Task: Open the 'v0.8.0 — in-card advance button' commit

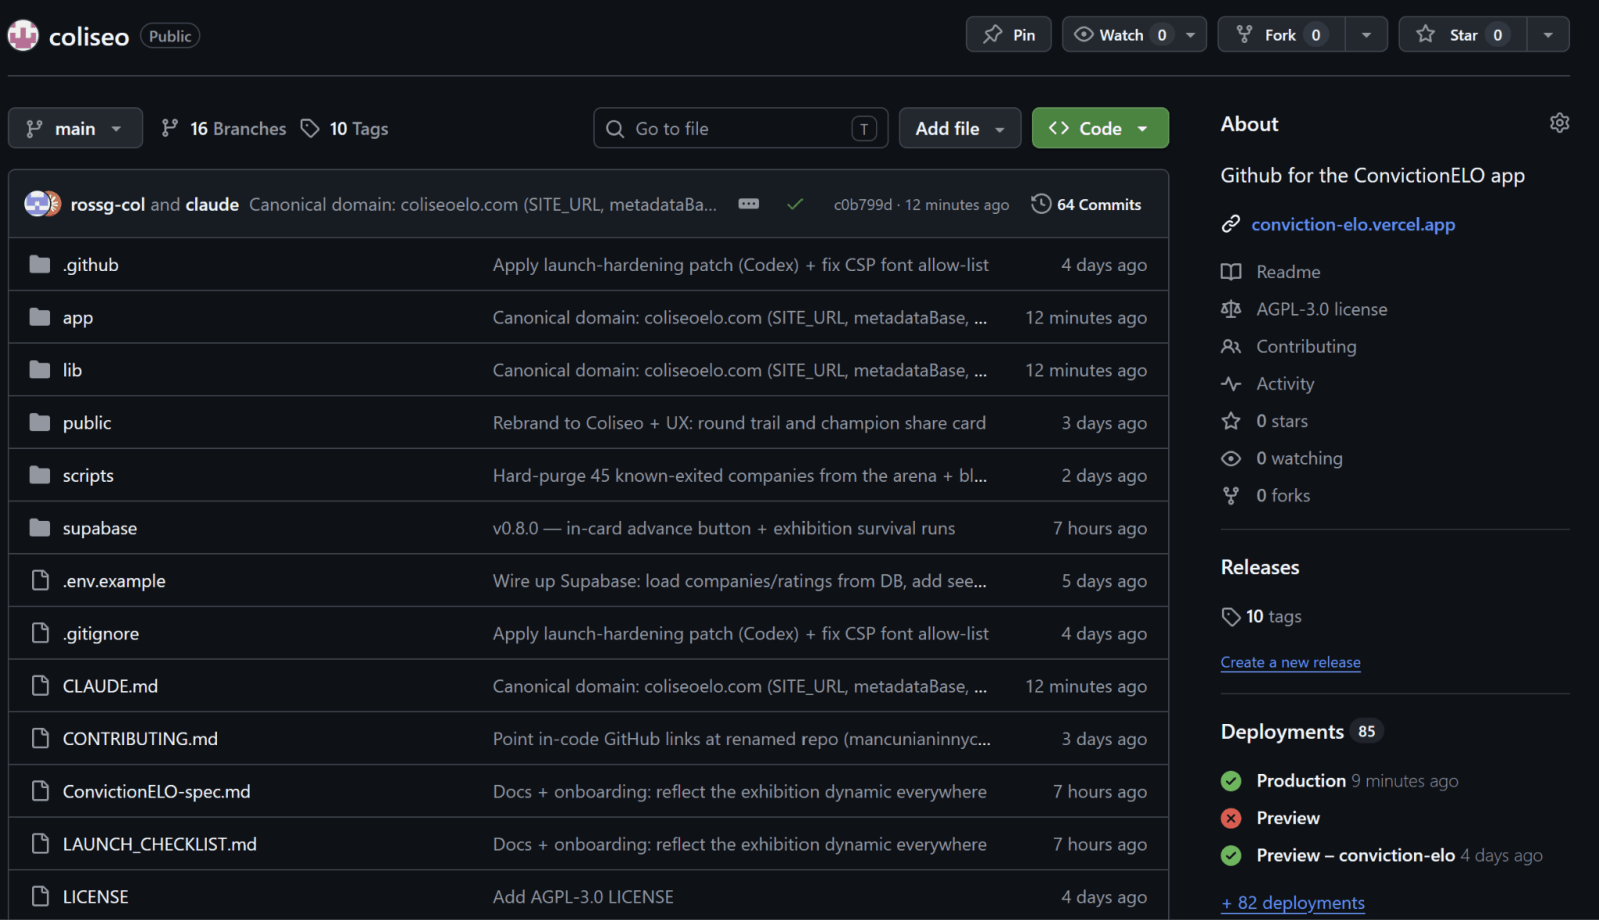Action: click(724, 527)
